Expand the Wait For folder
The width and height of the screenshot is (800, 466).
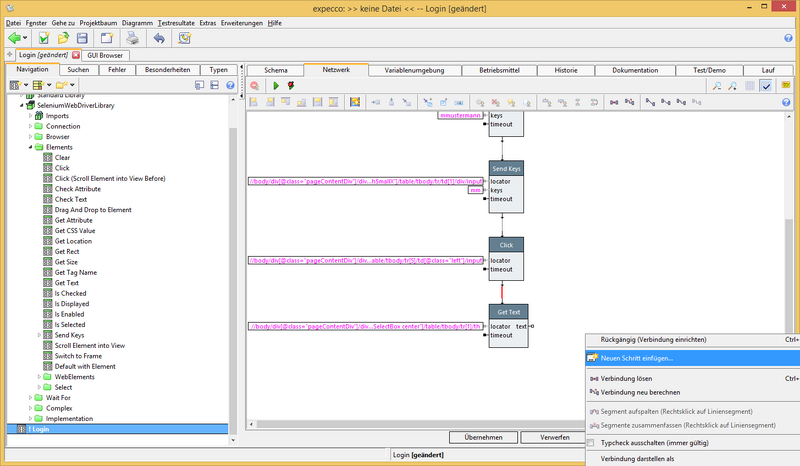point(30,398)
